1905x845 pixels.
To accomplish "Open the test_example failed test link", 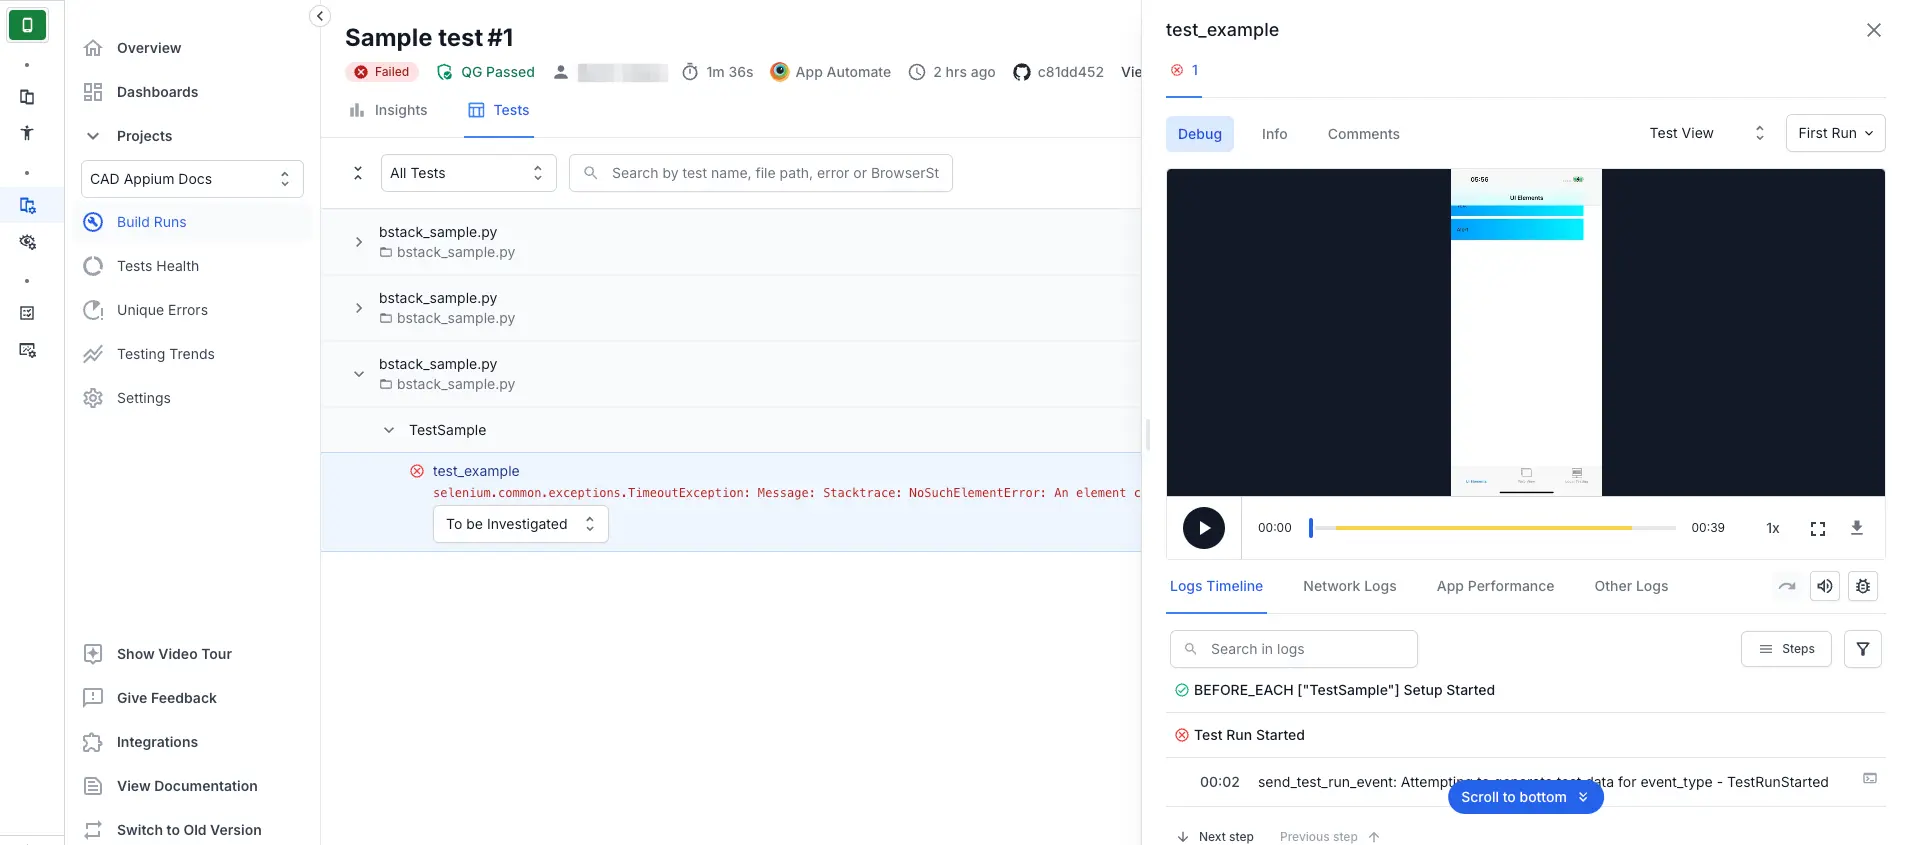I will click(x=476, y=471).
